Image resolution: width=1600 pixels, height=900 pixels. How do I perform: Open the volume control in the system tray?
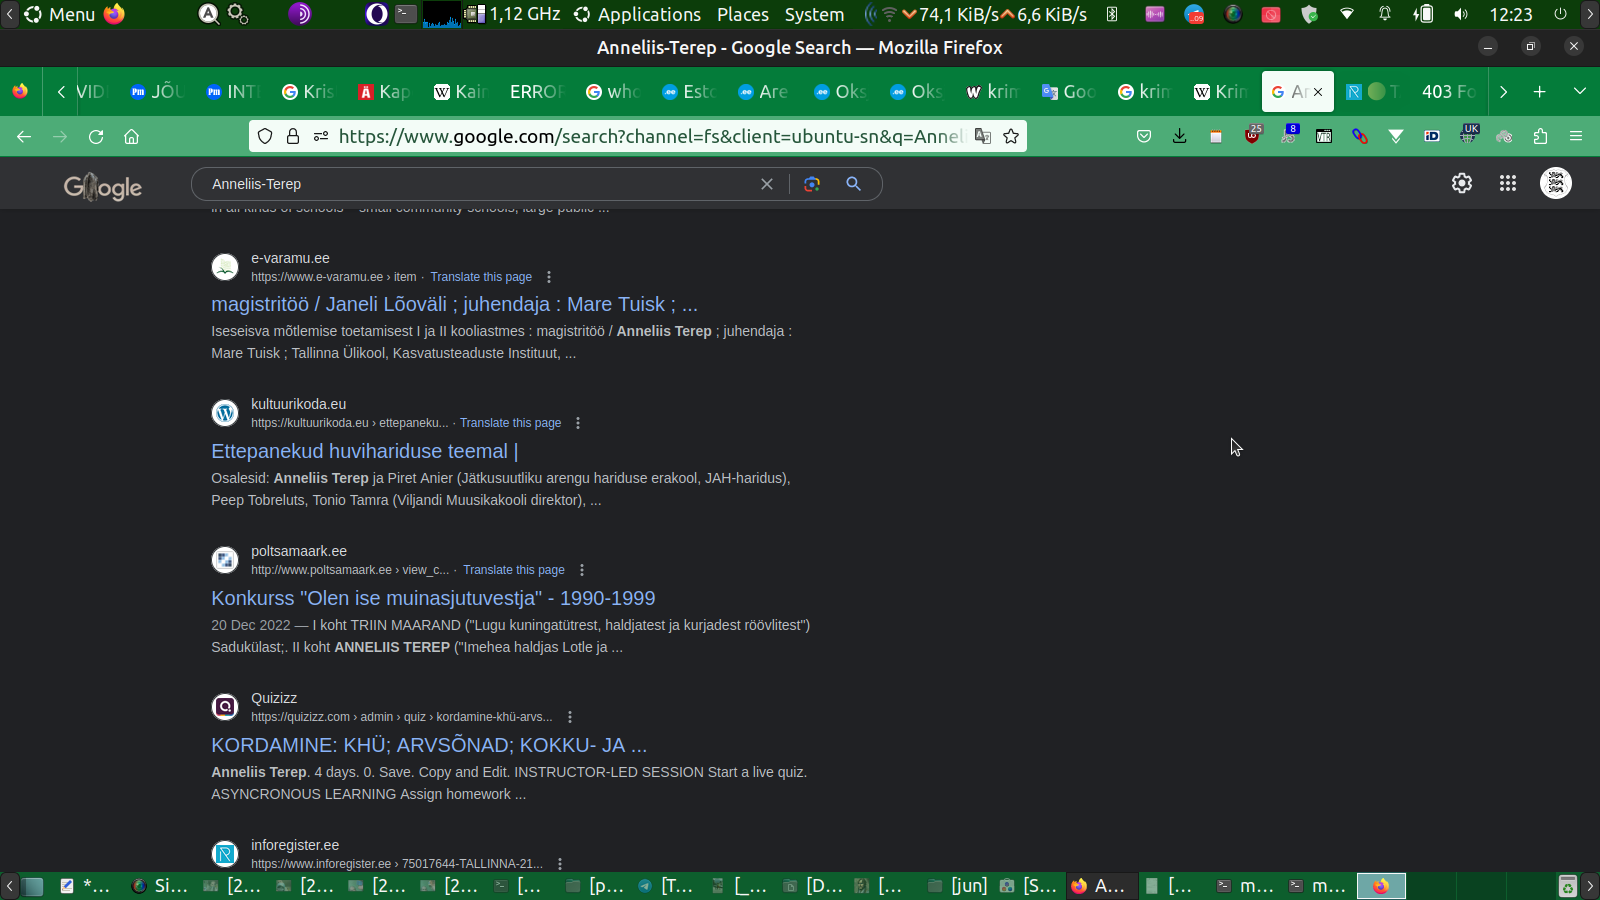coord(1461,14)
